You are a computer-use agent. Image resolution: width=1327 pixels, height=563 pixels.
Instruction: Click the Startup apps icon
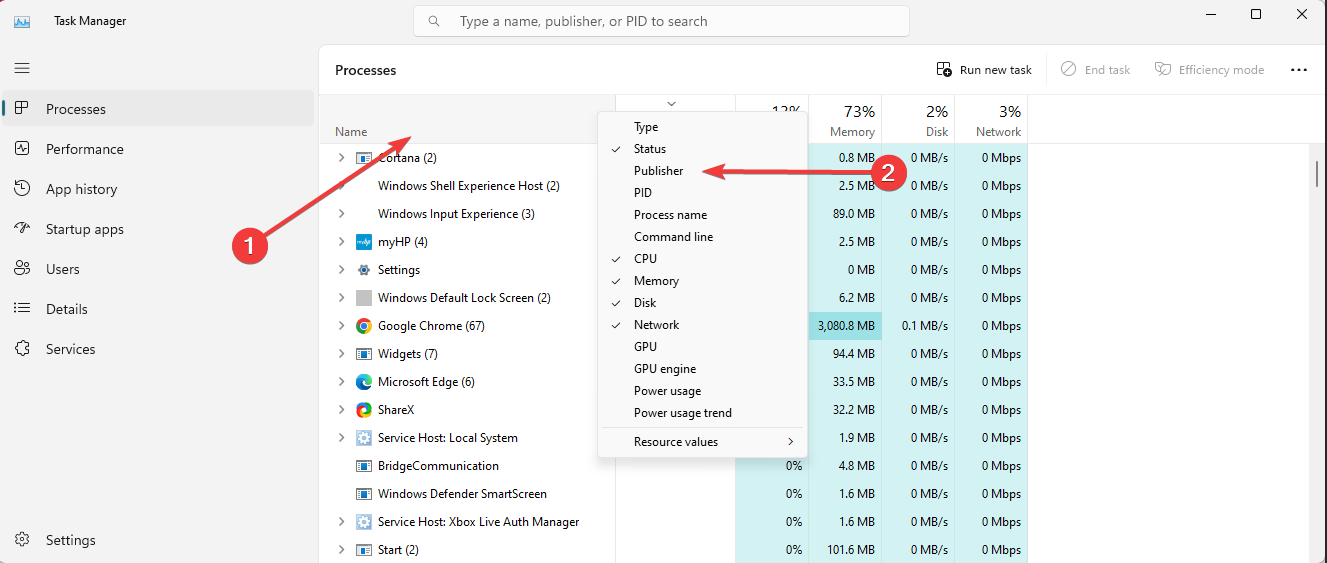pyautogui.click(x=22, y=228)
